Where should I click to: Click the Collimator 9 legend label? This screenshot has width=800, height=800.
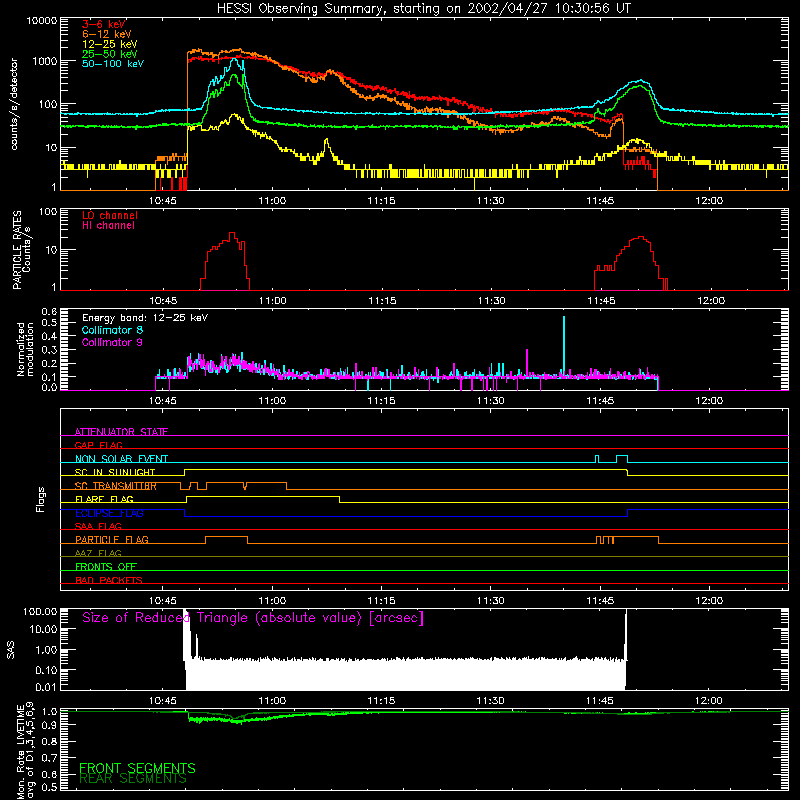click(112, 342)
